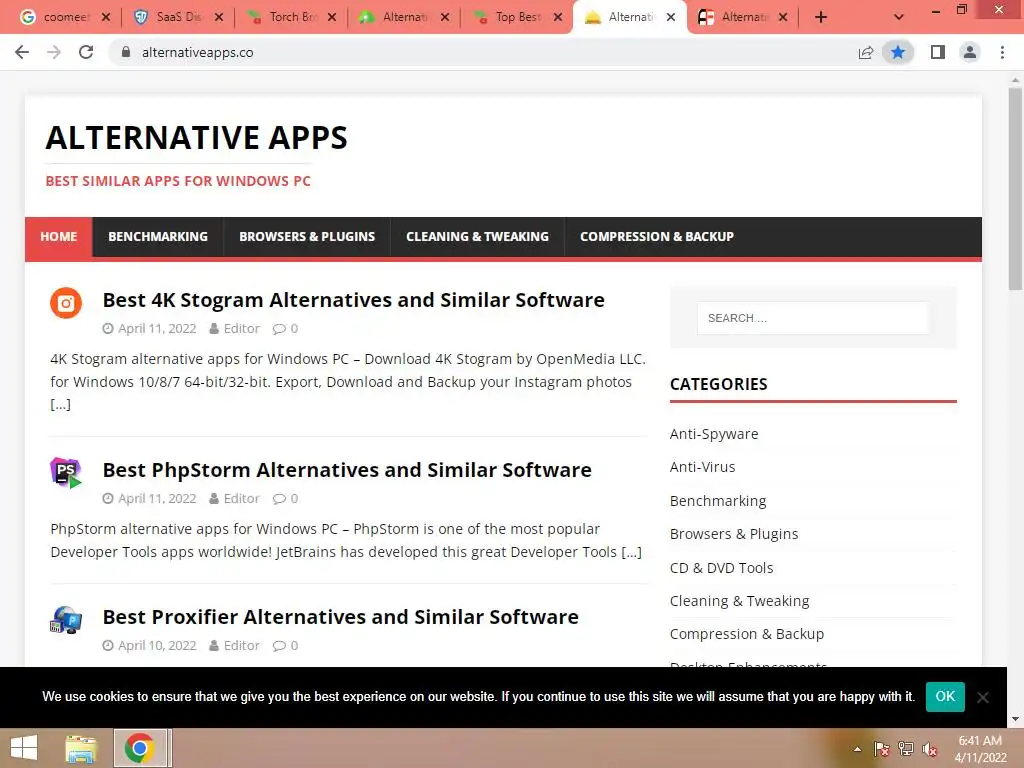This screenshot has width=1024, height=768.
Task: Click the ALTERNATIVE APPS site title
Action: [x=197, y=138]
